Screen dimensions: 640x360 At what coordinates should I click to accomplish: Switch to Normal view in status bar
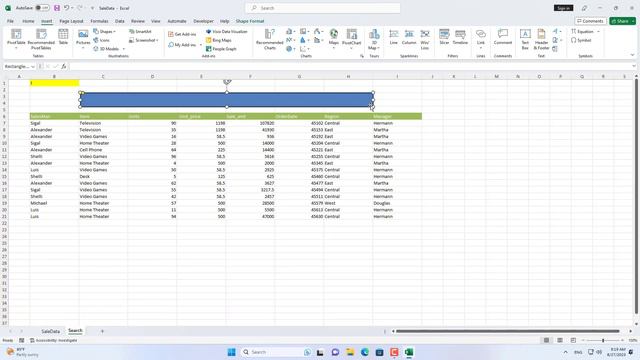[x=546, y=340]
